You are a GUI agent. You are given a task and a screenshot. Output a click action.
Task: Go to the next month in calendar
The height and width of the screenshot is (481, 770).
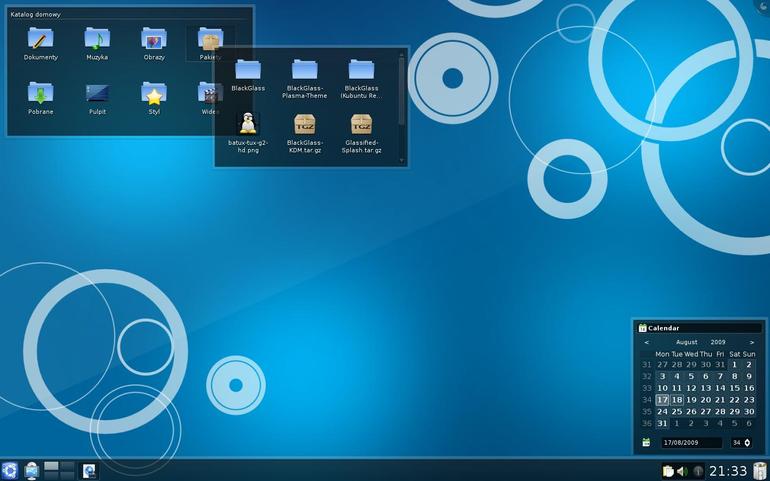coord(751,342)
